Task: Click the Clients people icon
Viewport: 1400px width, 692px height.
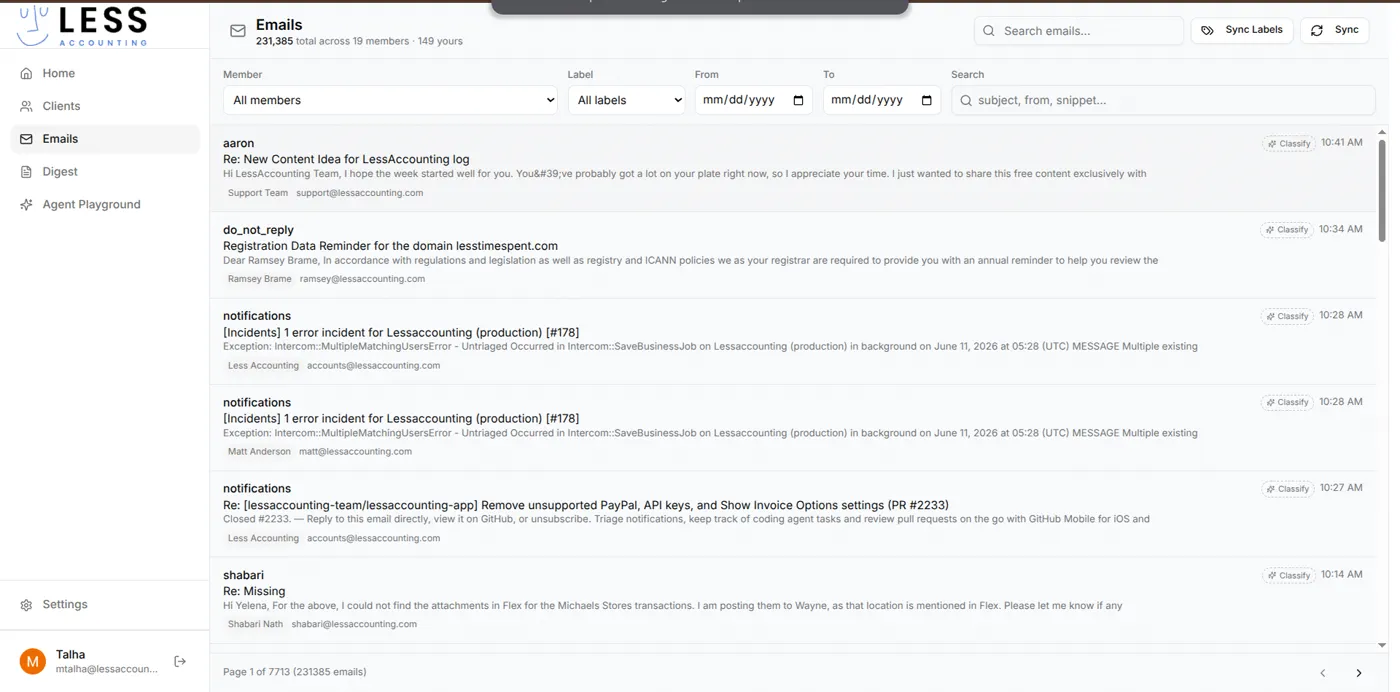Action: [26, 106]
